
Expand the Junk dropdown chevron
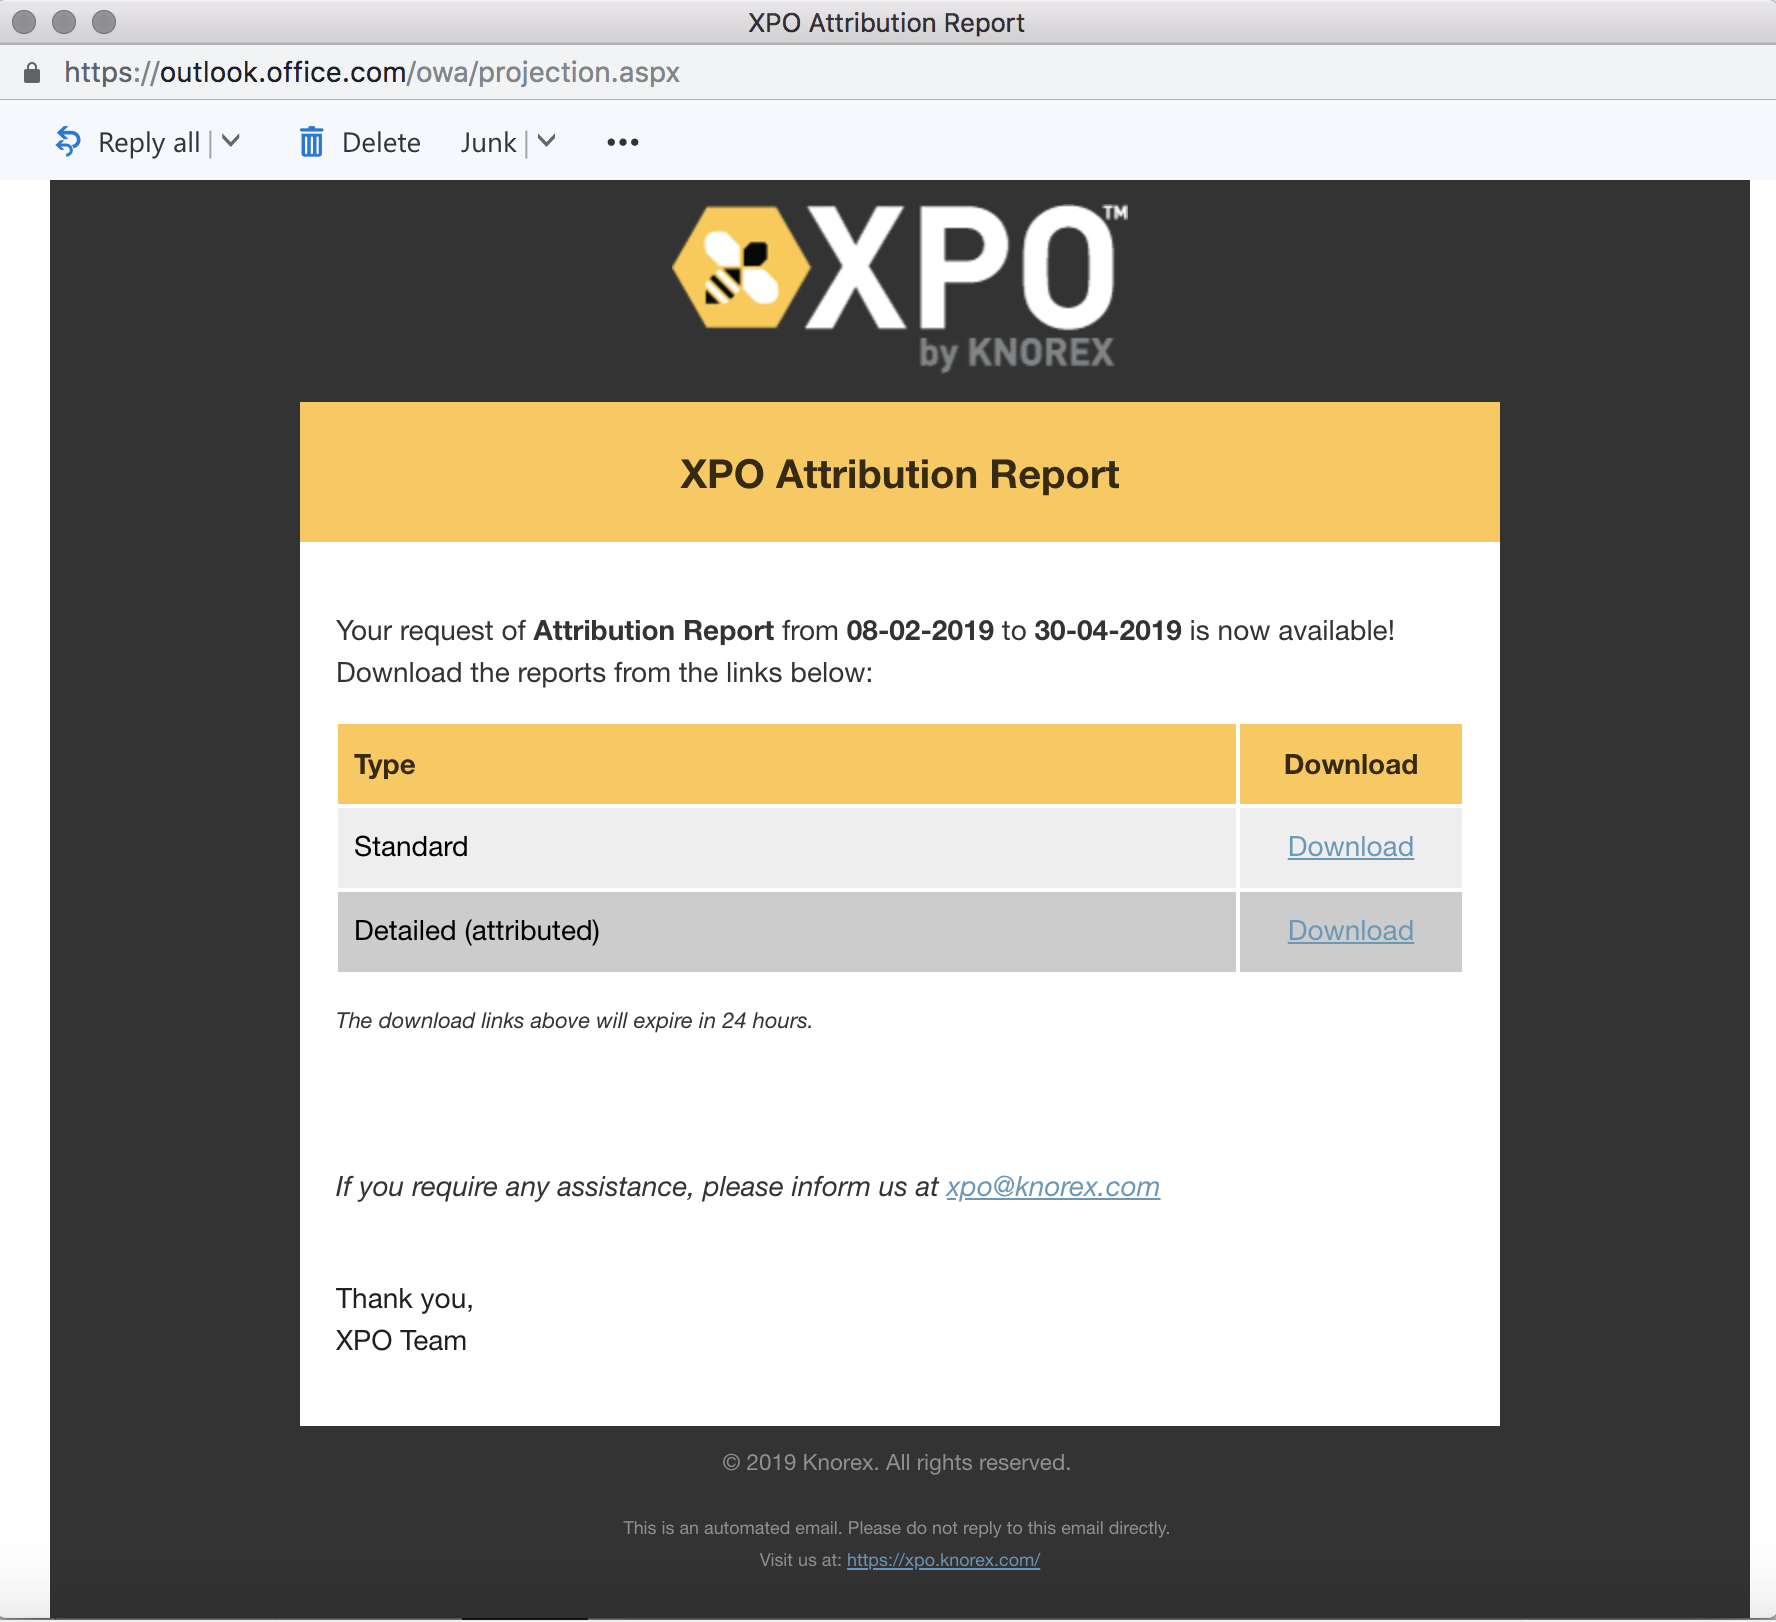(x=546, y=142)
